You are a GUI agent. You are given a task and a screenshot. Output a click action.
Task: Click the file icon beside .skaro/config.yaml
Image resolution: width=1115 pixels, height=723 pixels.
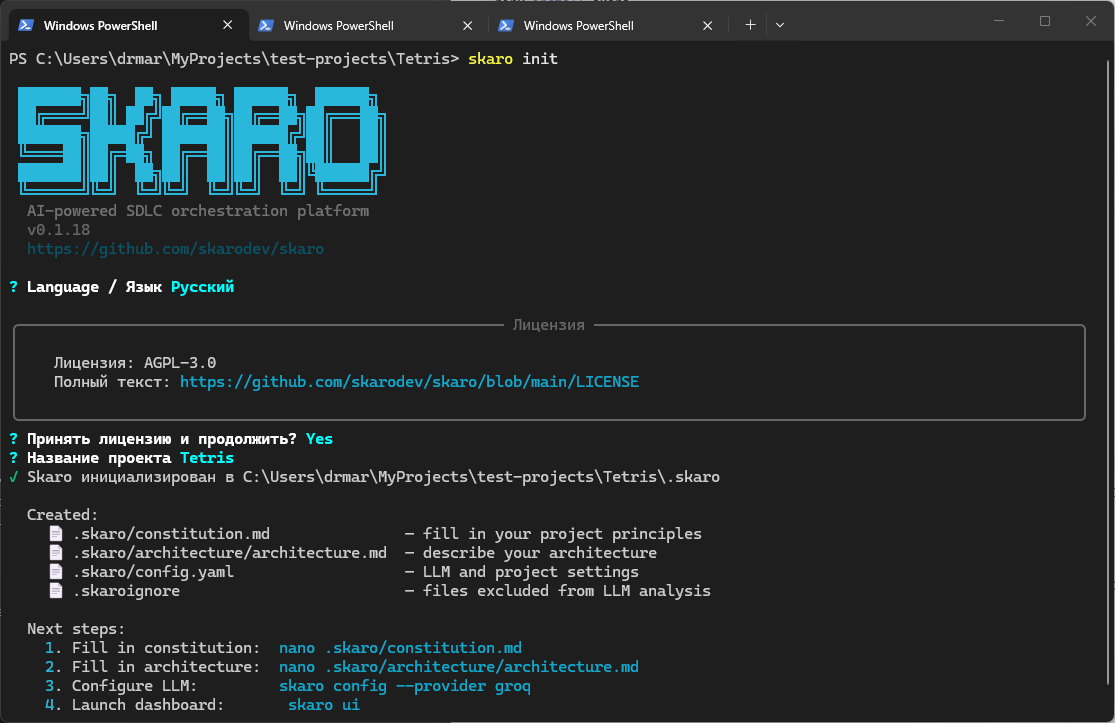click(x=56, y=572)
